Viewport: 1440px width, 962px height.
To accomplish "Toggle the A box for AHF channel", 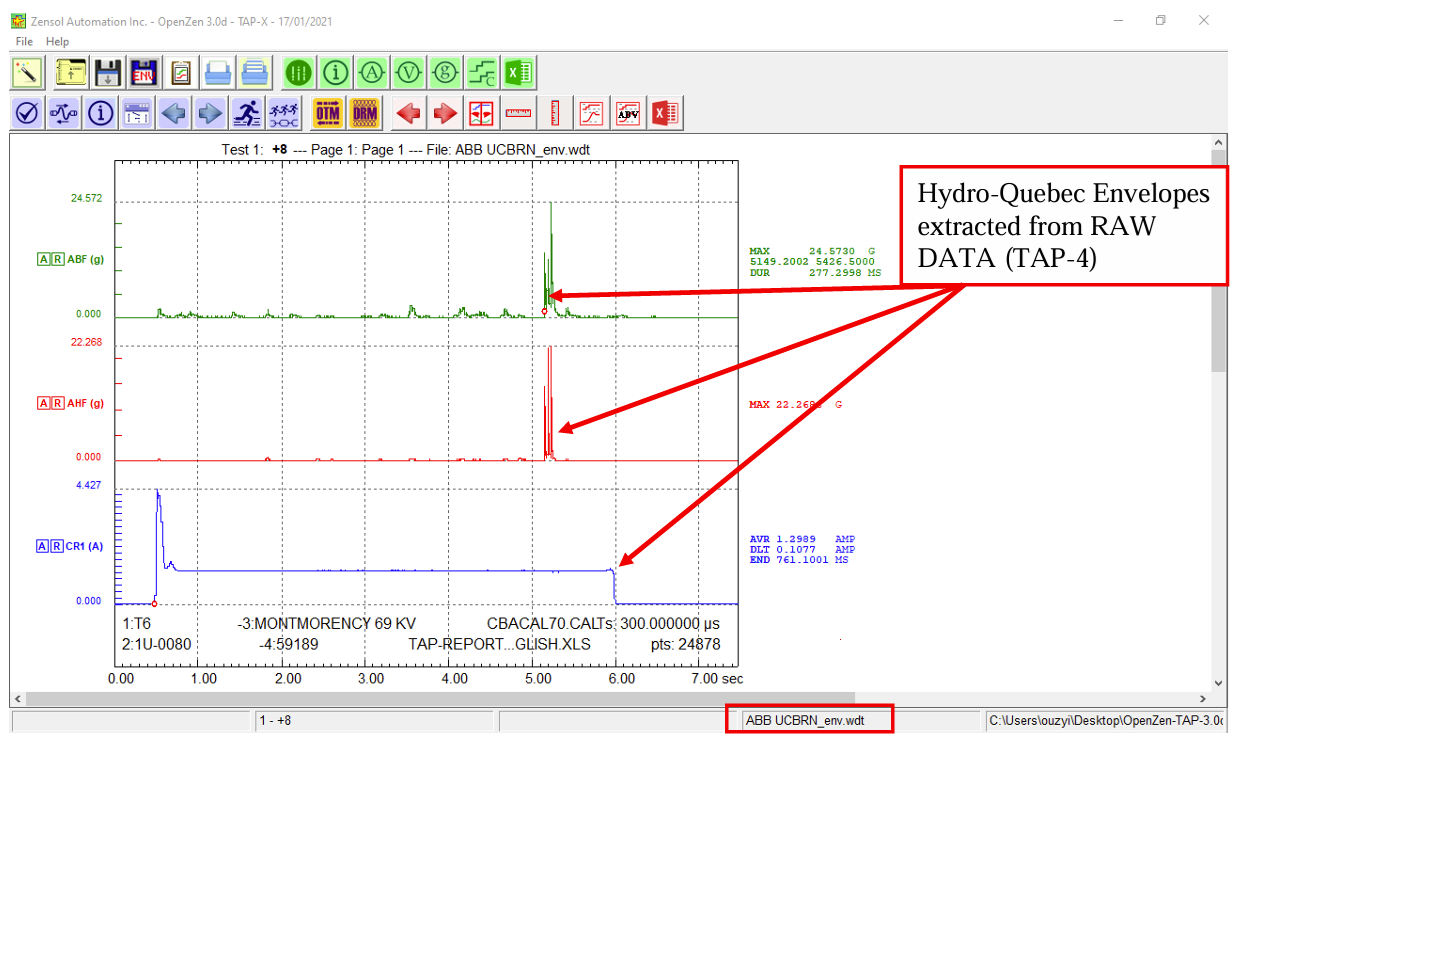I will click(44, 404).
